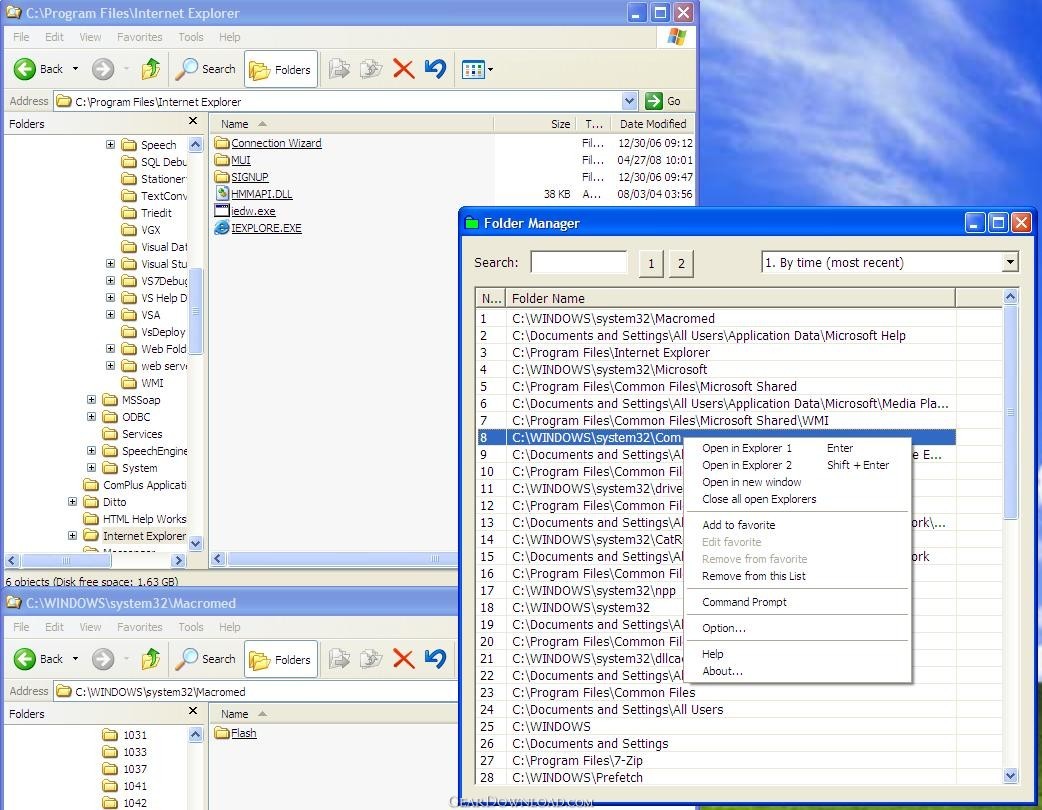1042x810 pixels.
Task: Toggle Folders pane in Macromed window
Action: click(x=280, y=659)
